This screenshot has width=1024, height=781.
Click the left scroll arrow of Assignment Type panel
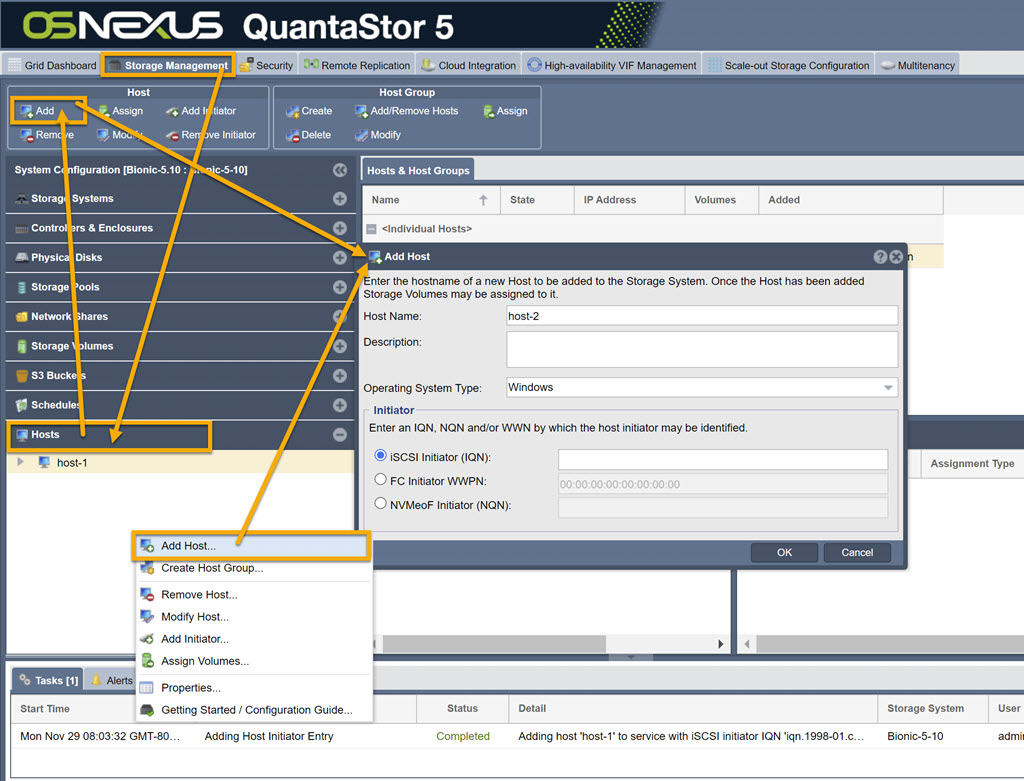click(x=746, y=644)
